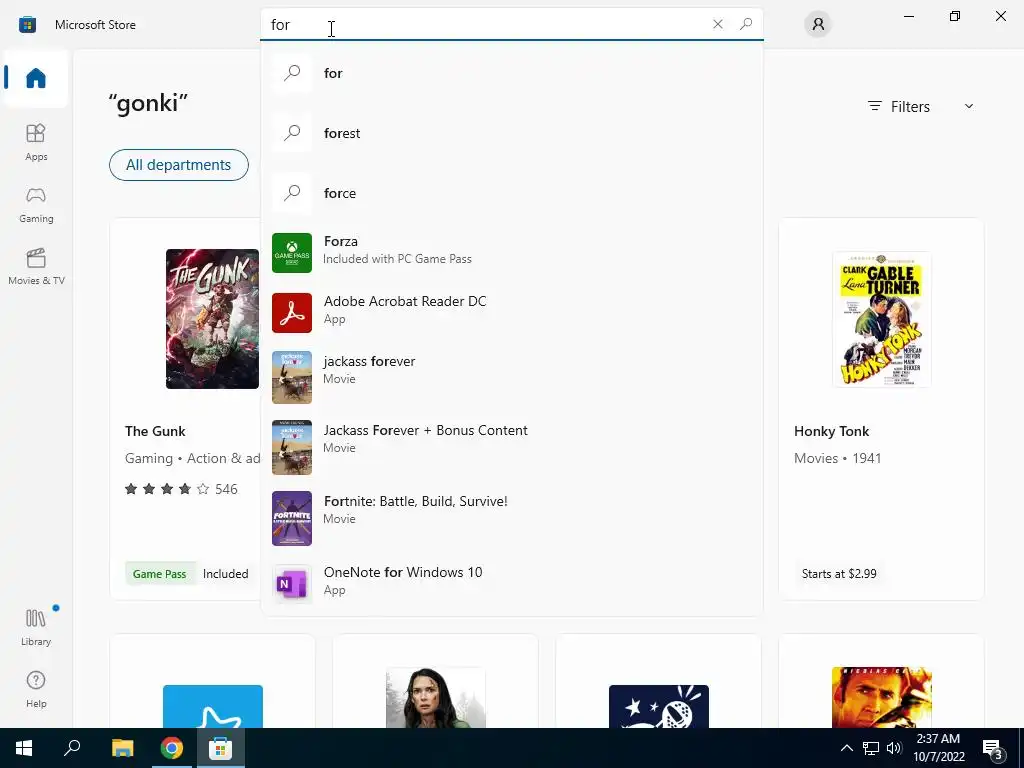Open the notification center
Viewport: 1024px width, 768px height.
pyautogui.click(x=992, y=748)
